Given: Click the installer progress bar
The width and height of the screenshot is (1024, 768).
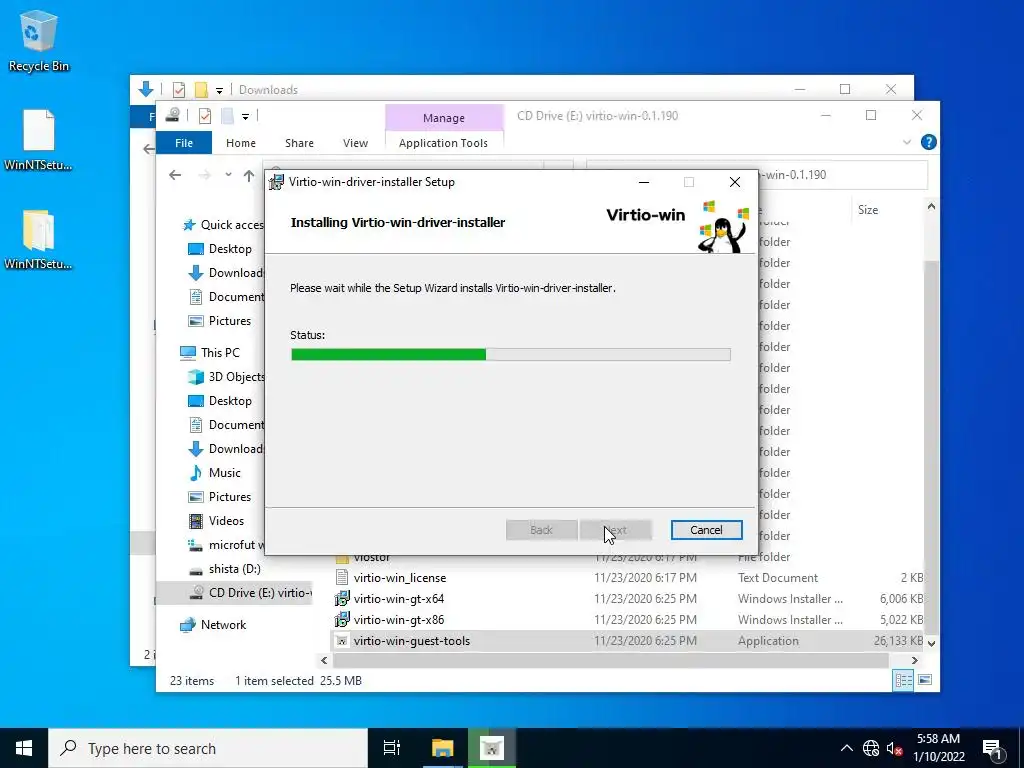Looking at the screenshot, I should [510, 354].
